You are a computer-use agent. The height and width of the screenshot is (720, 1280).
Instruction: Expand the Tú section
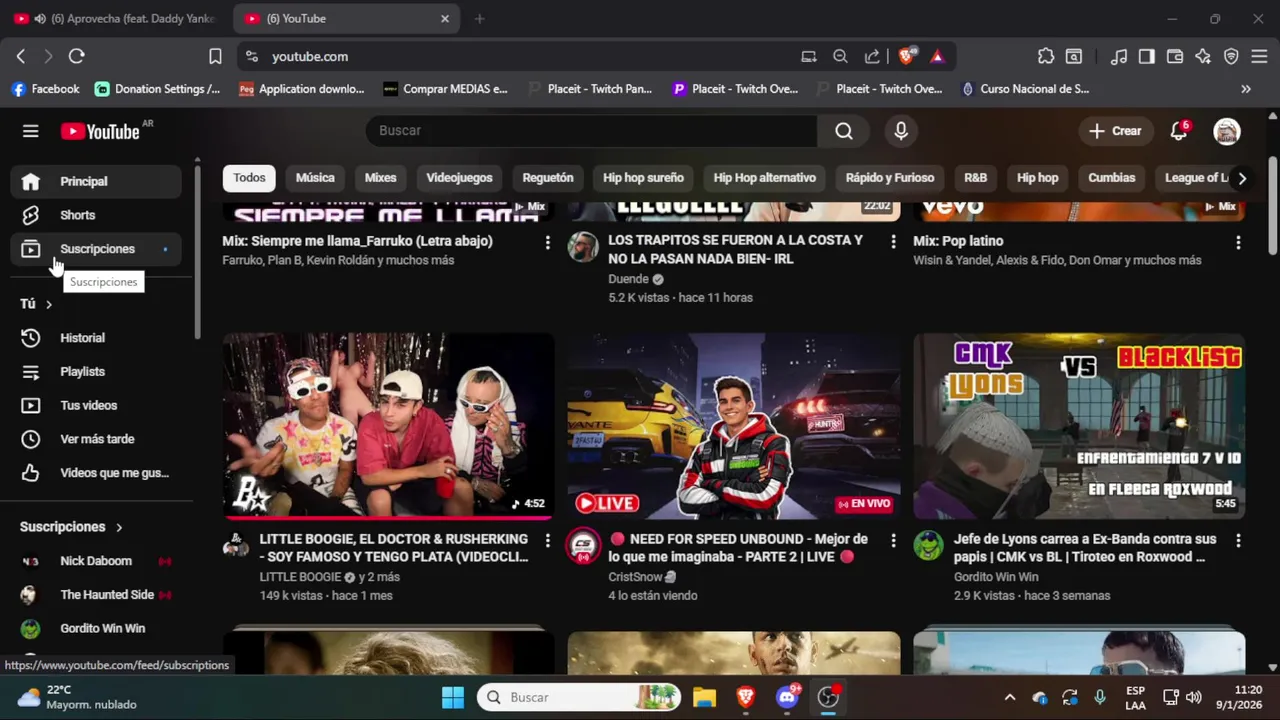[37, 304]
